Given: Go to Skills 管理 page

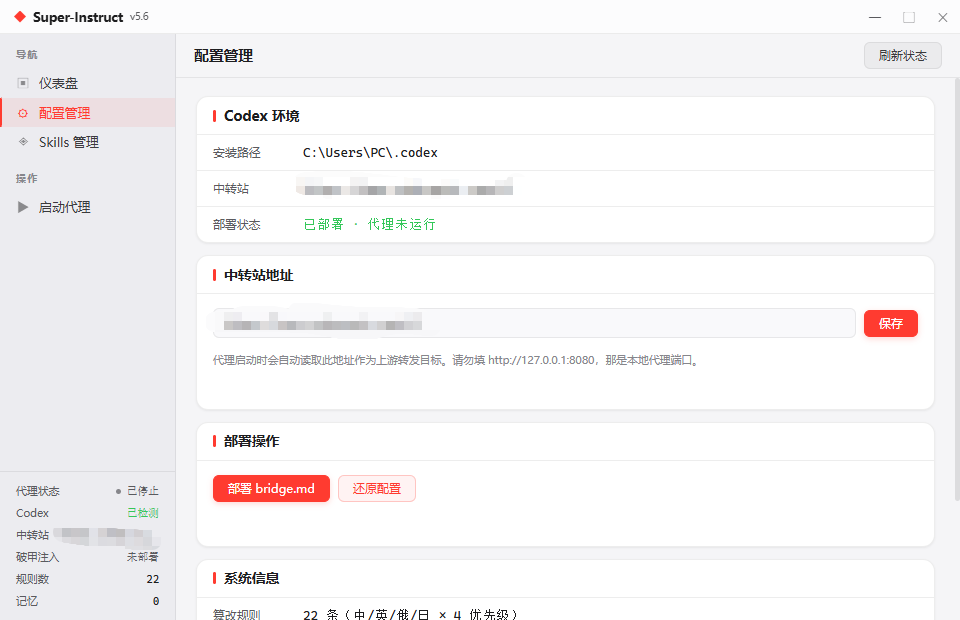Looking at the screenshot, I should click(x=88, y=142).
